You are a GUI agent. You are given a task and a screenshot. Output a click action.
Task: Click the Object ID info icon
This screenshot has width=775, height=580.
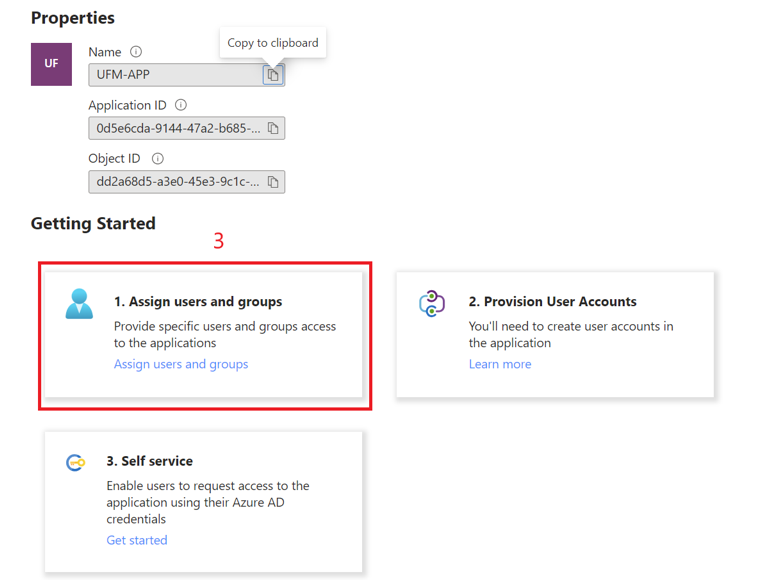[x=157, y=158]
